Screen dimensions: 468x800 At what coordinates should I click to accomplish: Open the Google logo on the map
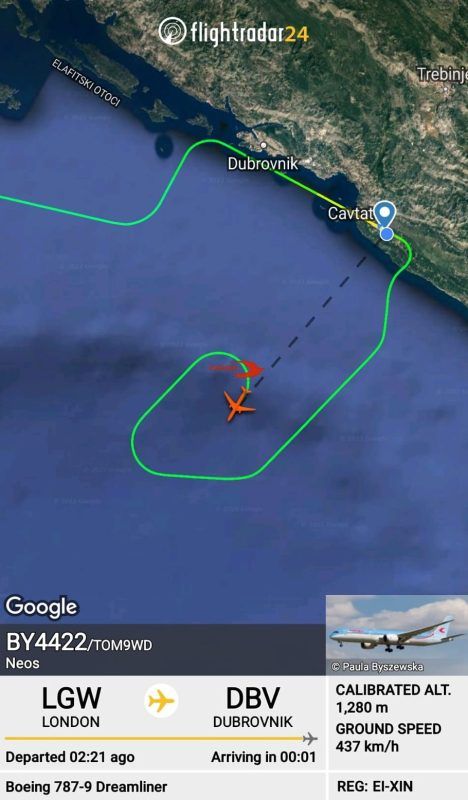coord(41,607)
